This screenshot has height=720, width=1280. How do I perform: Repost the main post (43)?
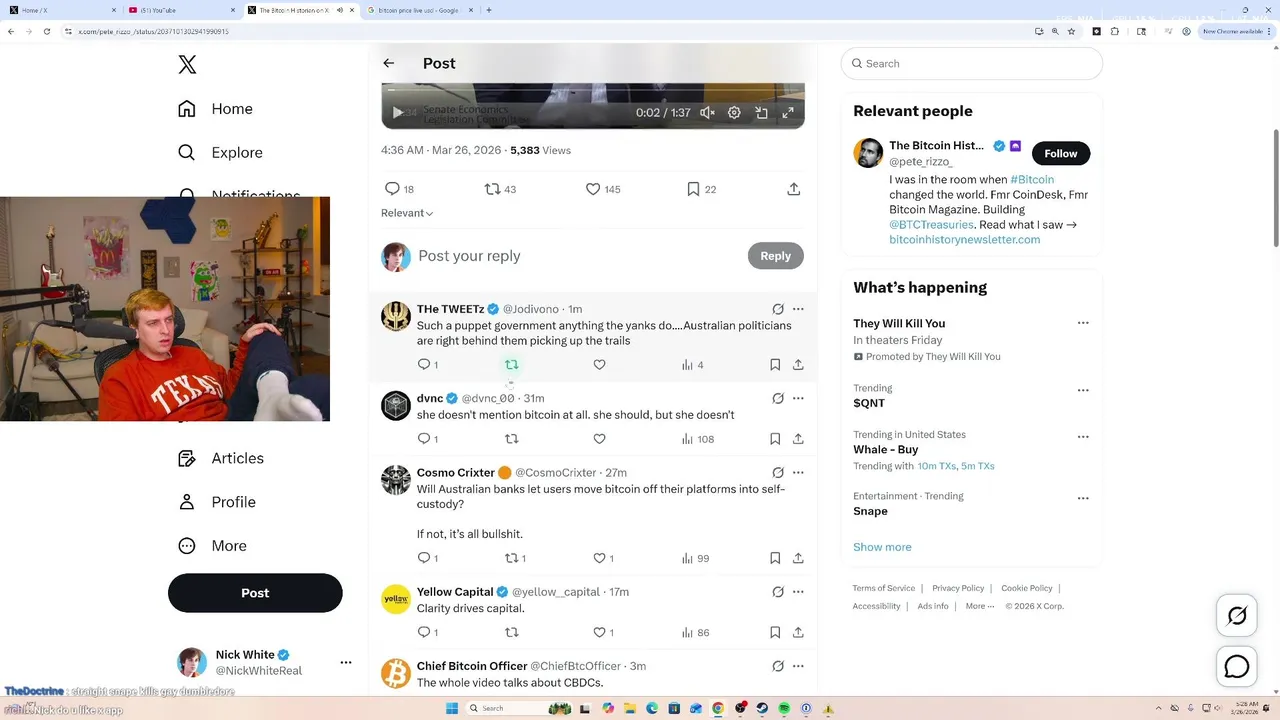tap(500, 189)
